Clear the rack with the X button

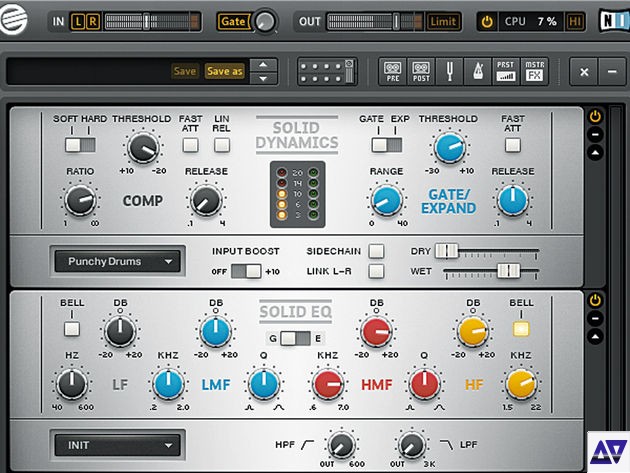[x=584, y=72]
